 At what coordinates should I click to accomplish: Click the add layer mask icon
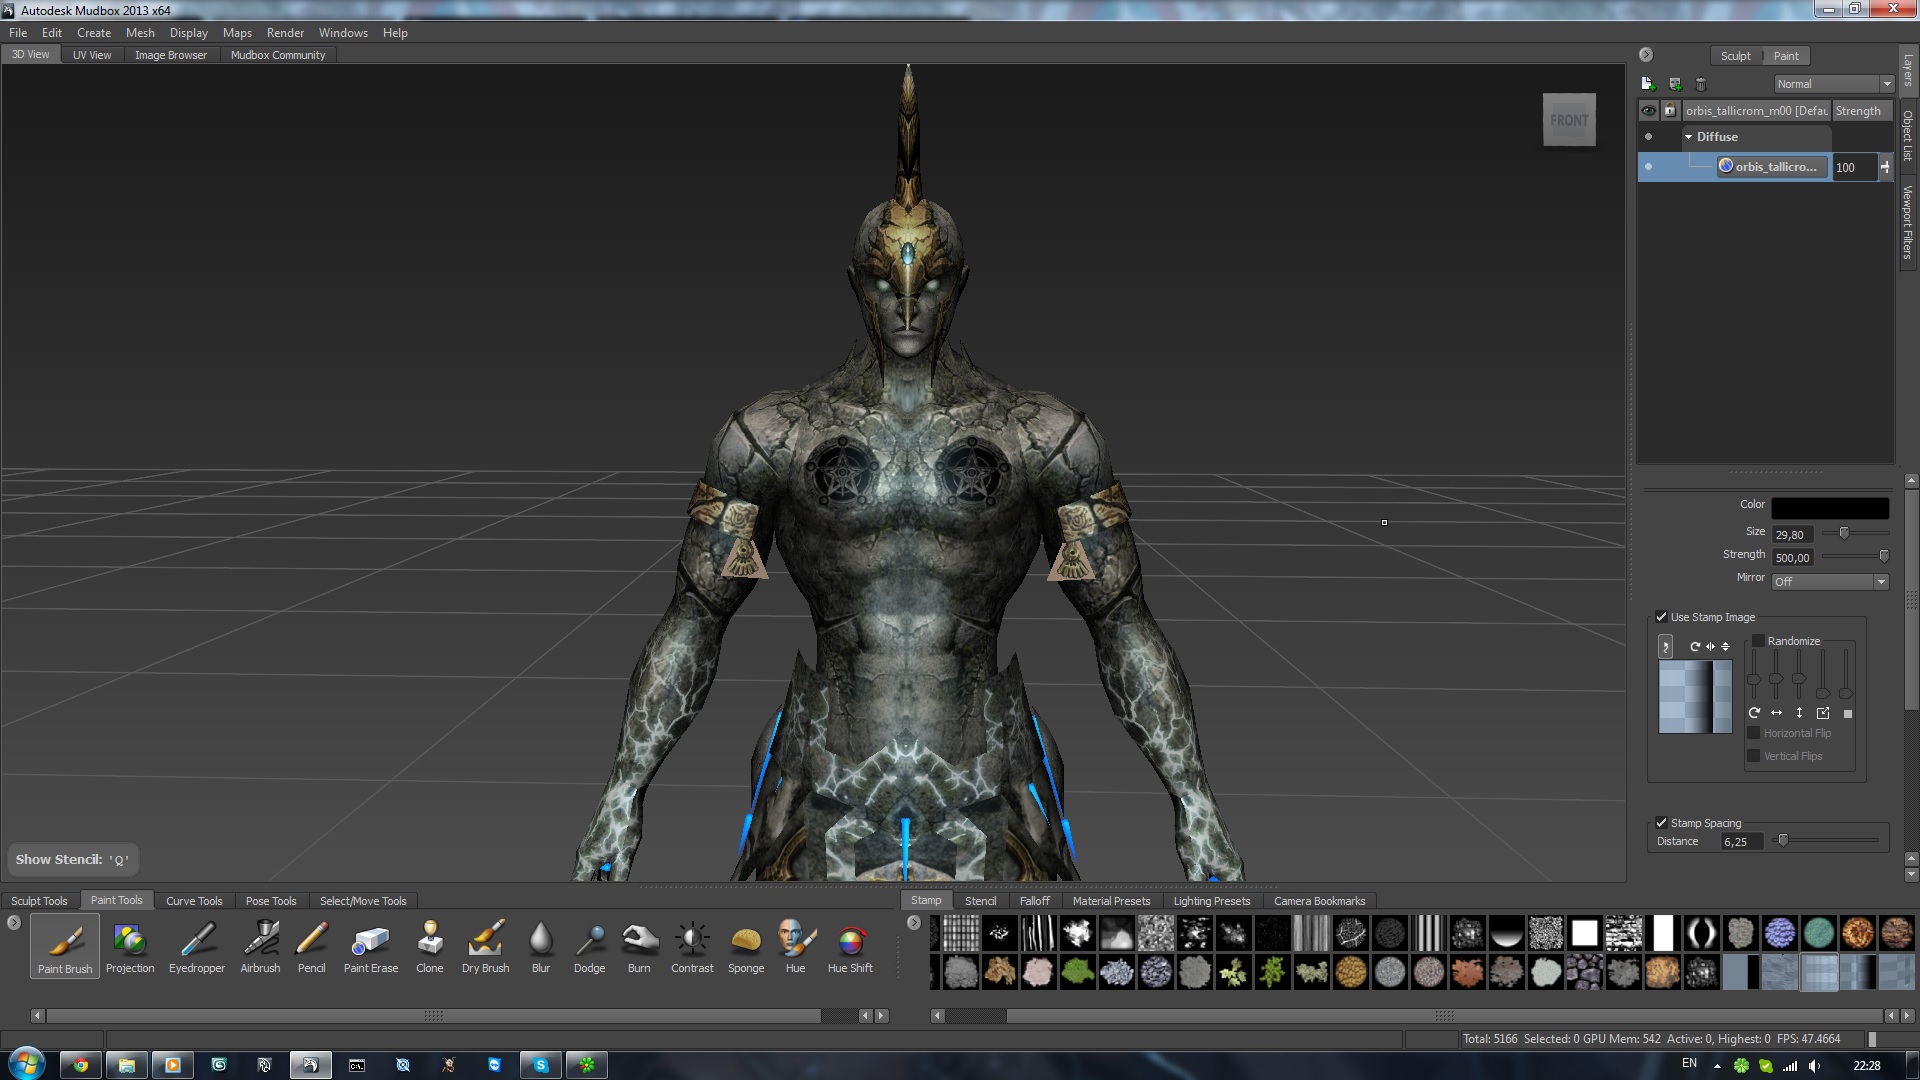click(1675, 84)
